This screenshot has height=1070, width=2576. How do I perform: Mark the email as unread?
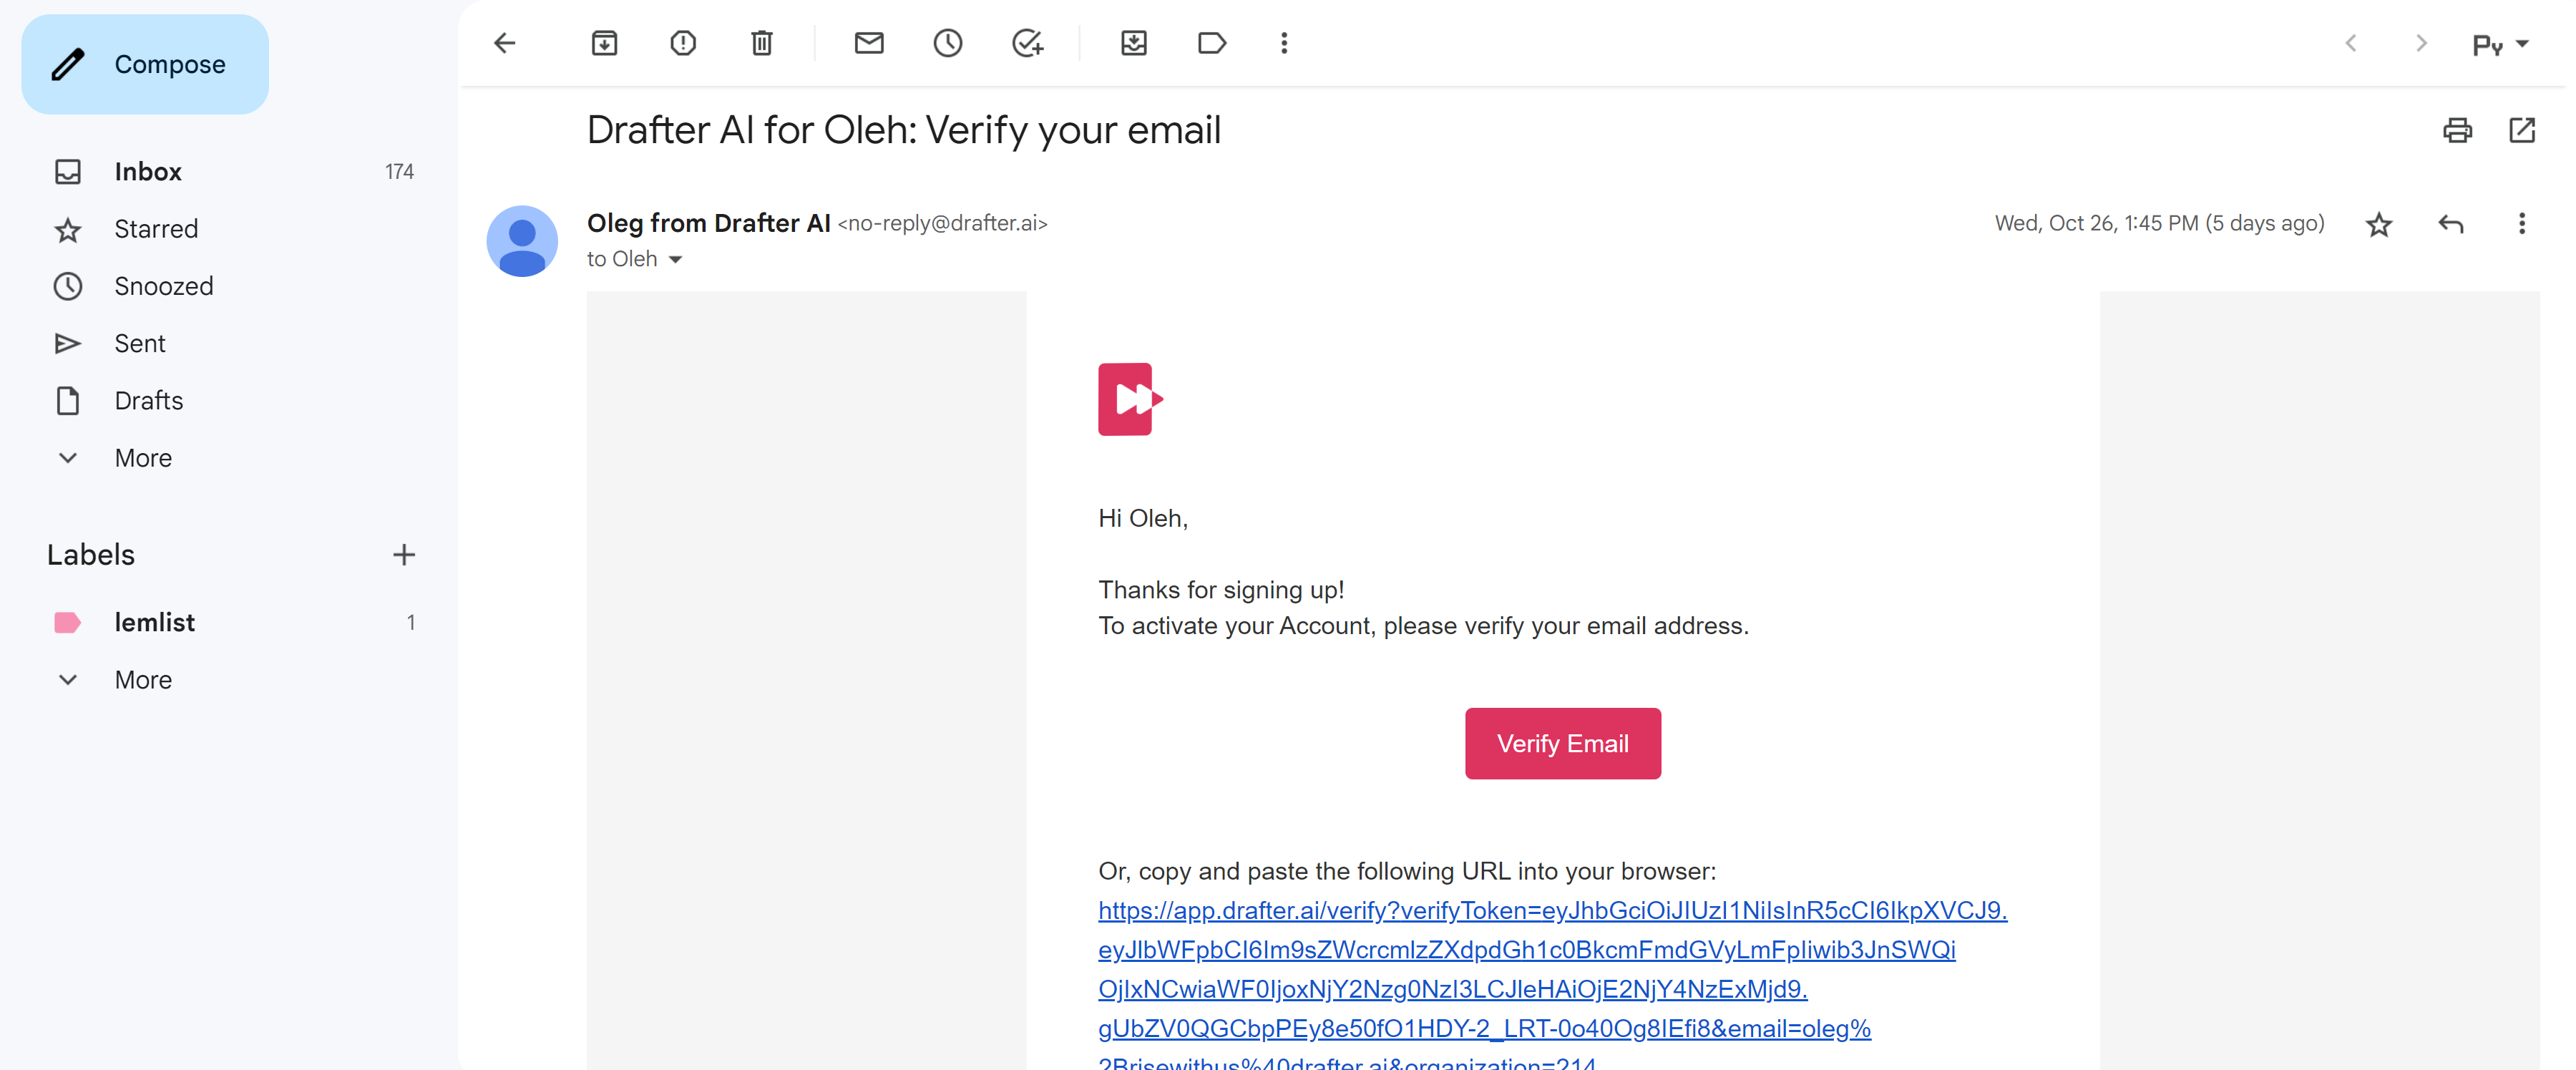(869, 43)
